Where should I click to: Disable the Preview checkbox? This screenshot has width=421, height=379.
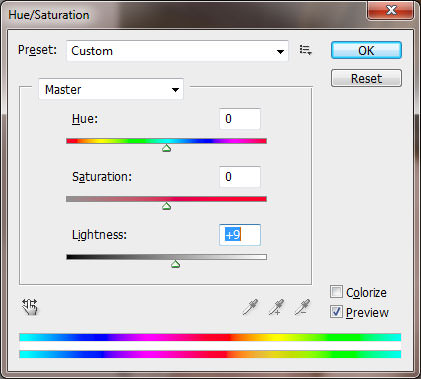click(x=336, y=312)
